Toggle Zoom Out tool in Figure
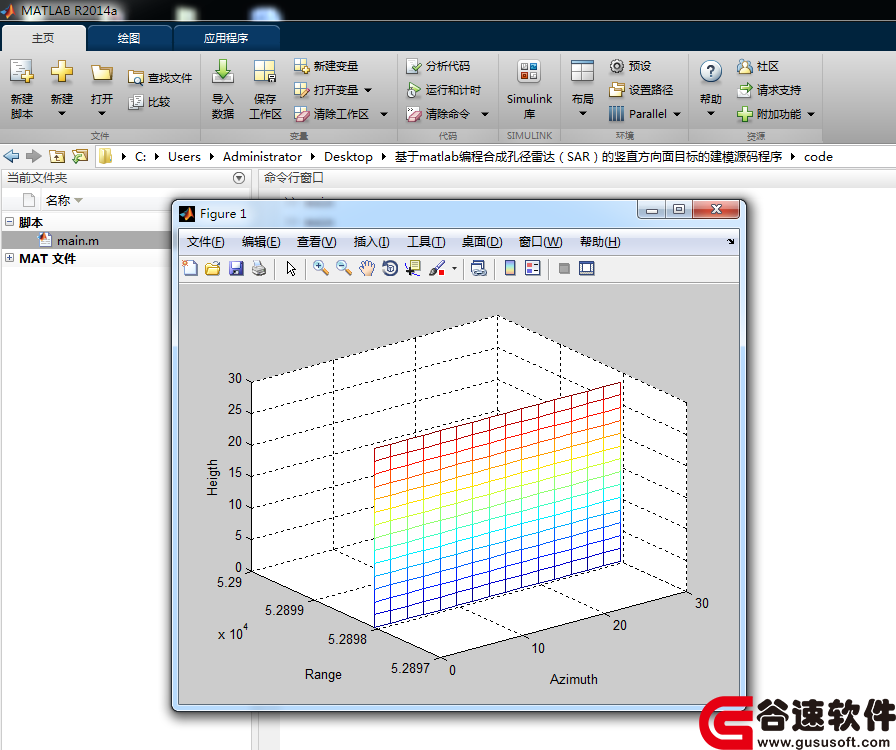Viewport: 896px width, 750px height. click(x=343, y=268)
